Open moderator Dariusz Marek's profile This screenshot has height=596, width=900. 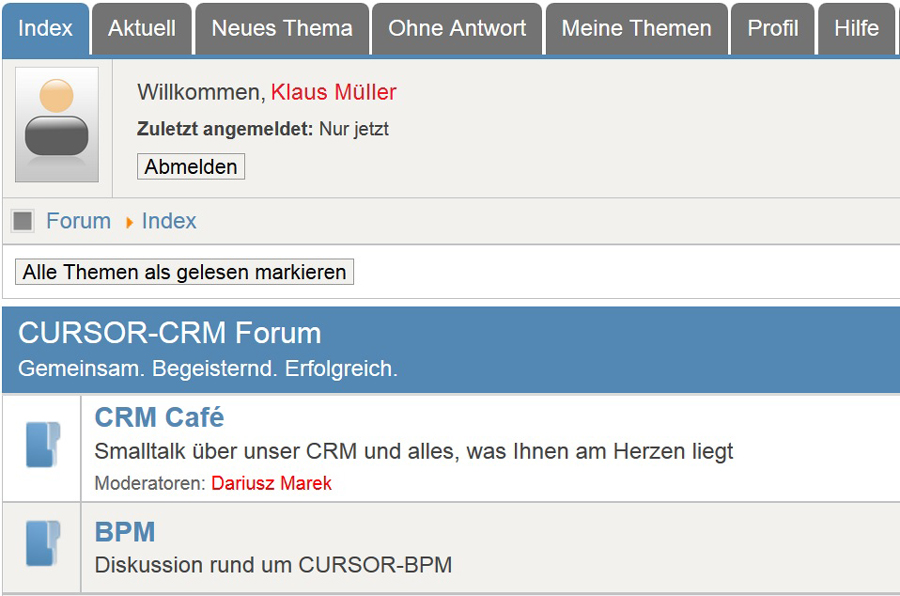(271, 483)
